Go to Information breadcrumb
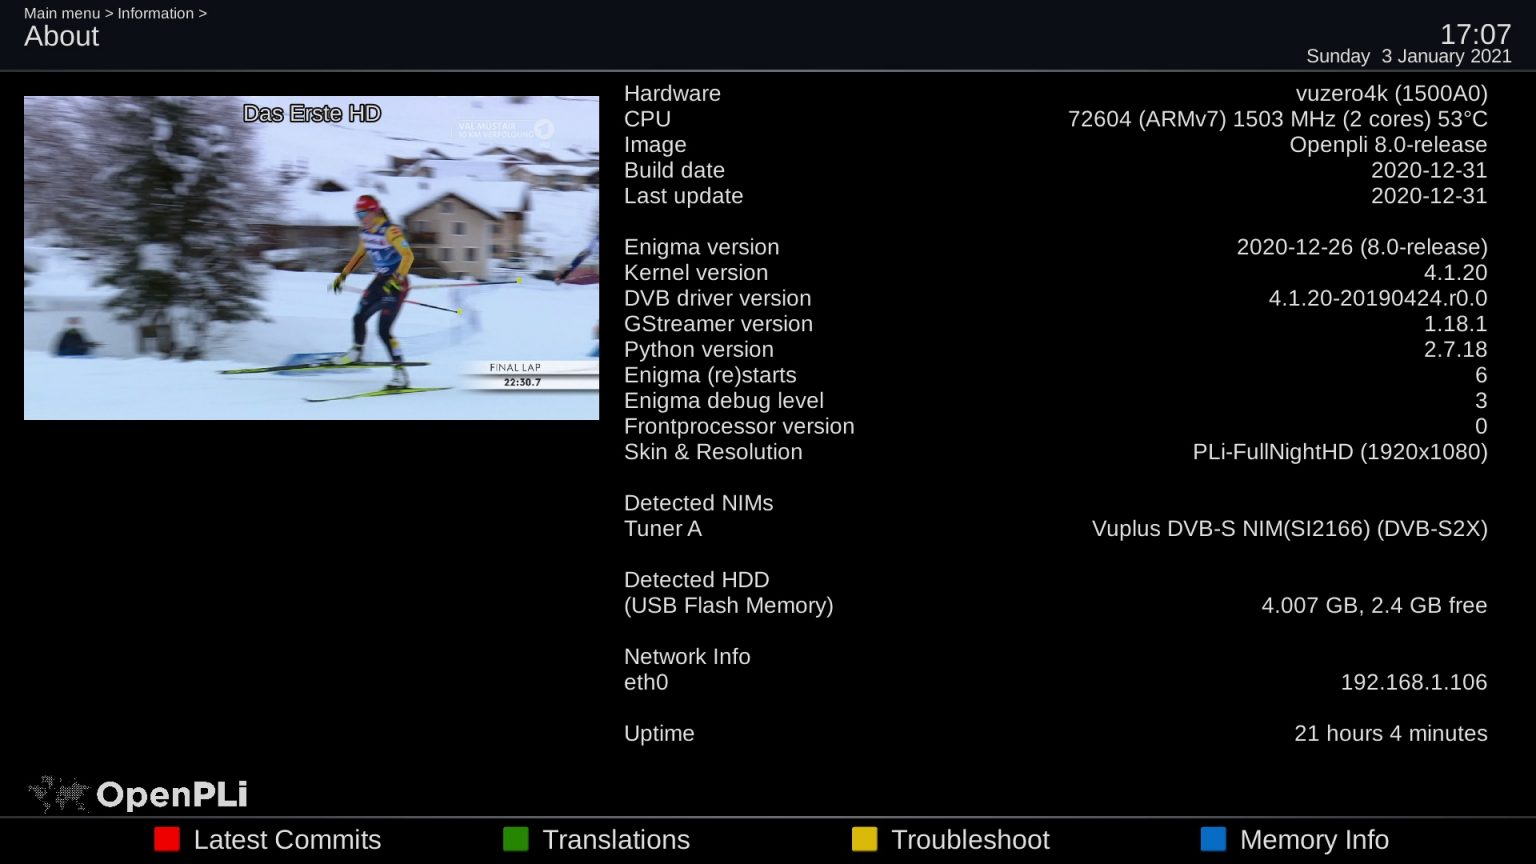The height and width of the screenshot is (864, 1536). [x=156, y=13]
